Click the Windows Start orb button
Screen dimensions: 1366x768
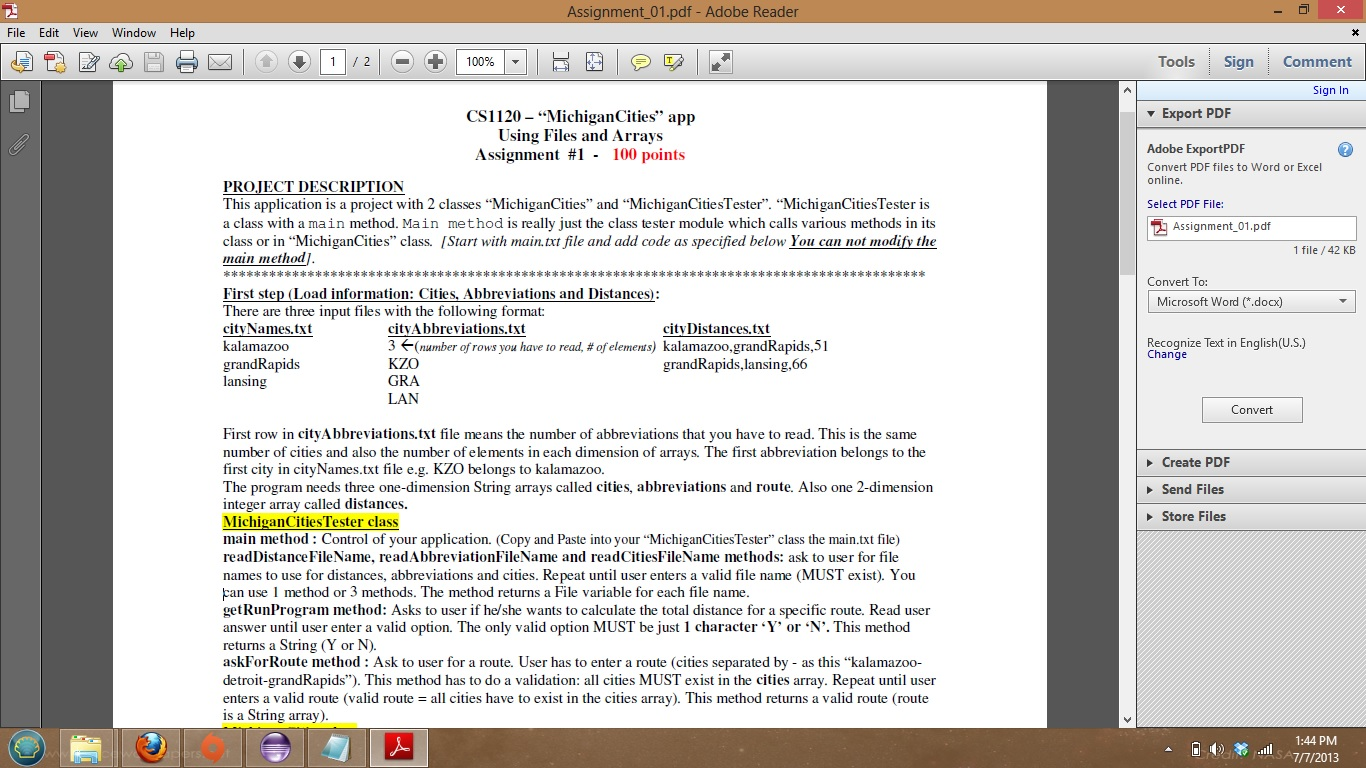(x=27, y=748)
